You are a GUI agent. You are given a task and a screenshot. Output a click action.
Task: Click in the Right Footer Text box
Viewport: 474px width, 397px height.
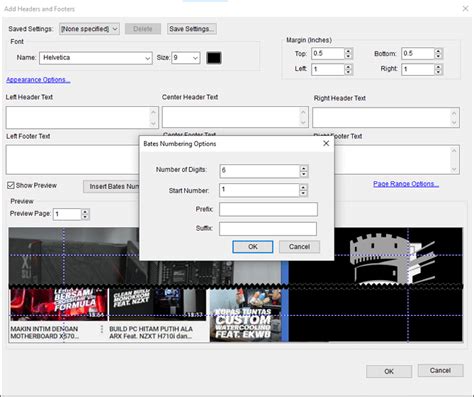(x=397, y=160)
